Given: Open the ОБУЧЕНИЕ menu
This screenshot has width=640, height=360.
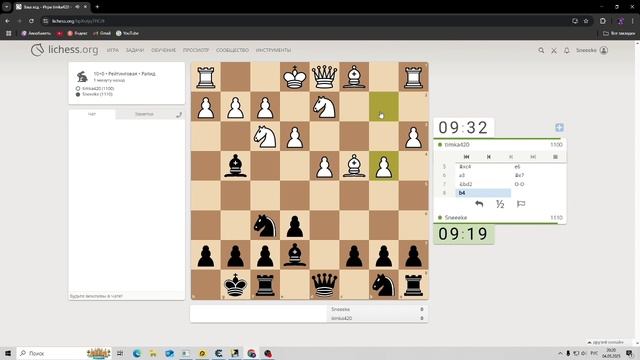Looking at the screenshot, I should pos(163,50).
